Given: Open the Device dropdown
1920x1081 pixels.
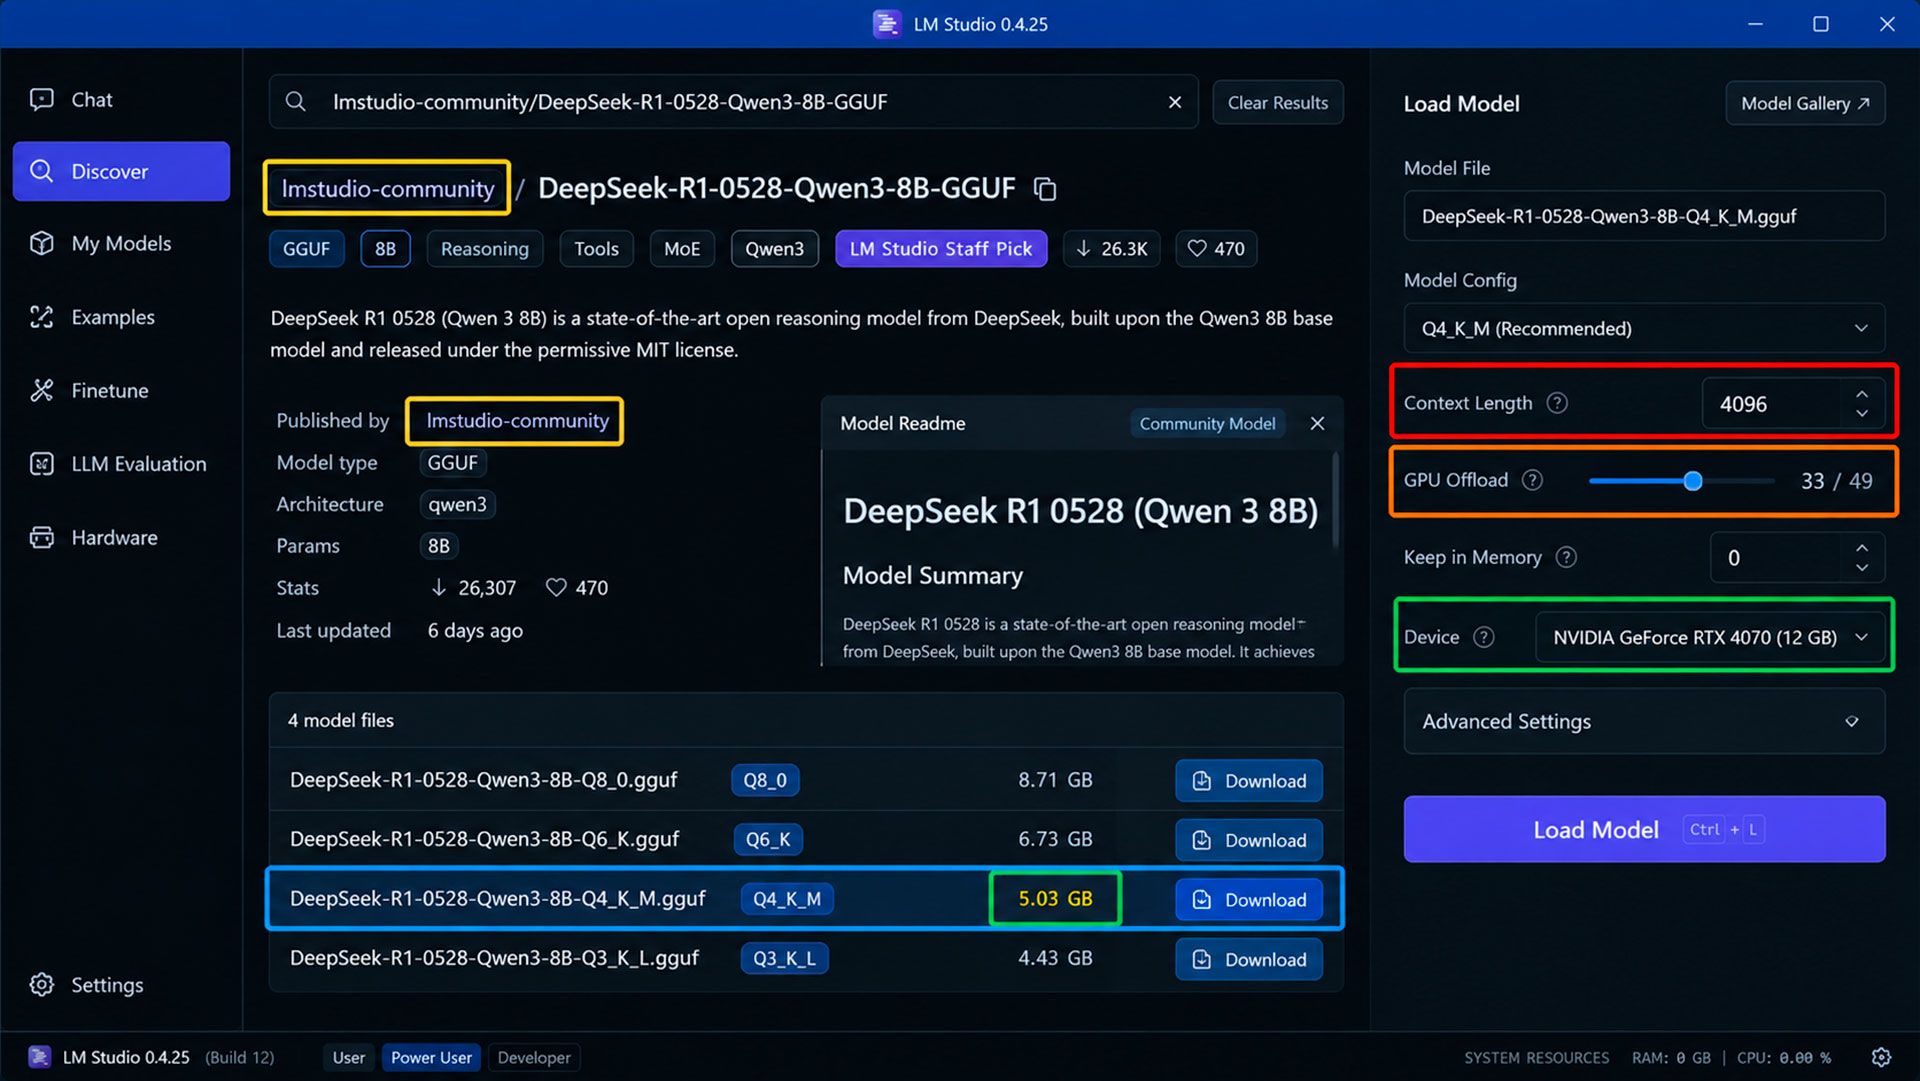Looking at the screenshot, I should coord(1710,637).
